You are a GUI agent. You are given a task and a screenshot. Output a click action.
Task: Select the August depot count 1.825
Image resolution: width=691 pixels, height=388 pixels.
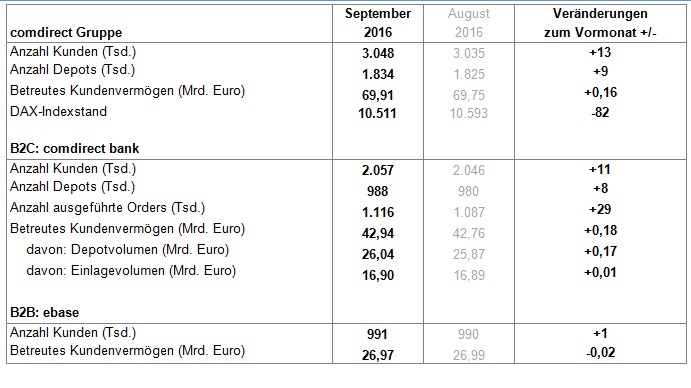coord(469,74)
